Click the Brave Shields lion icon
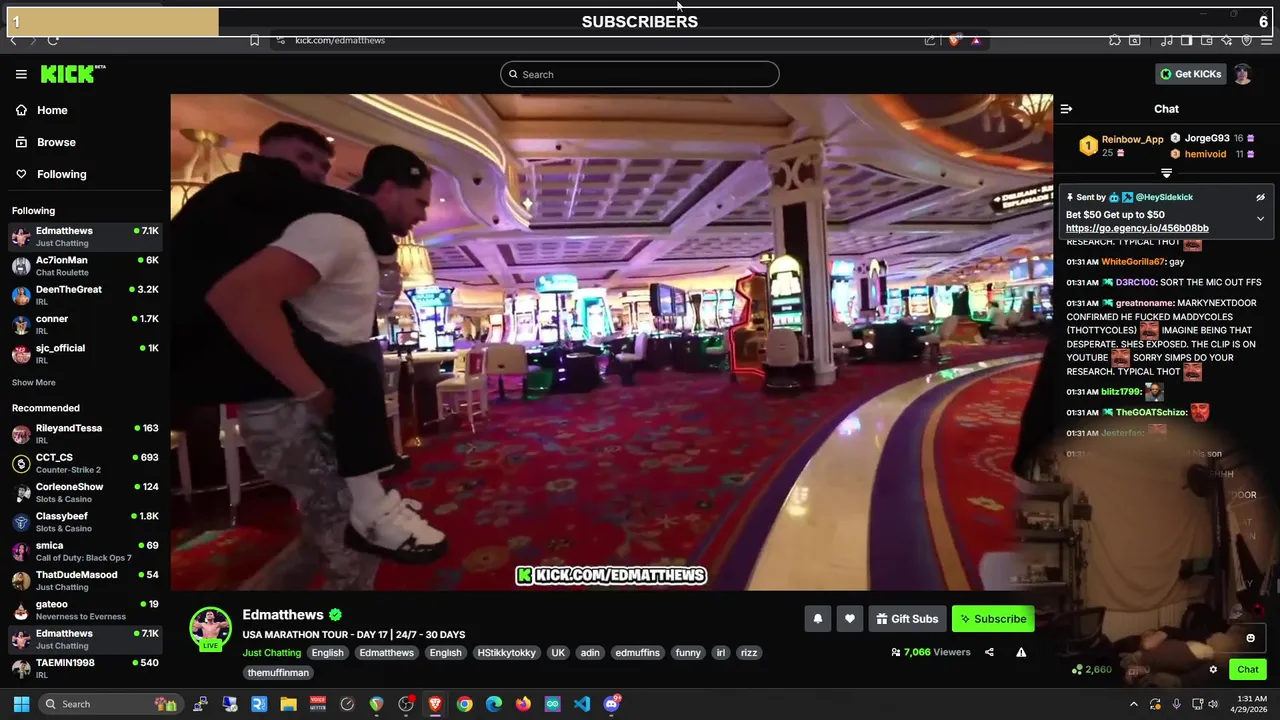The image size is (1280, 720). [953, 40]
